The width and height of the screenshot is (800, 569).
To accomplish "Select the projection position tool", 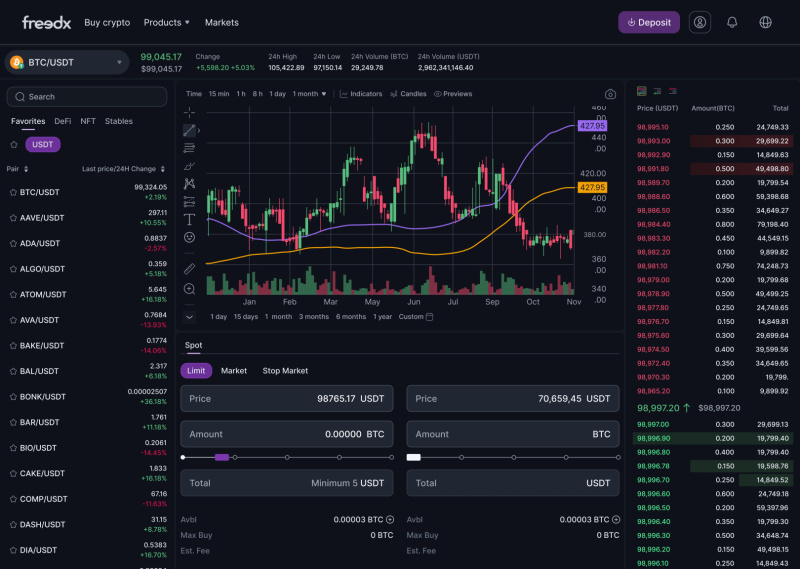I will click(x=189, y=202).
